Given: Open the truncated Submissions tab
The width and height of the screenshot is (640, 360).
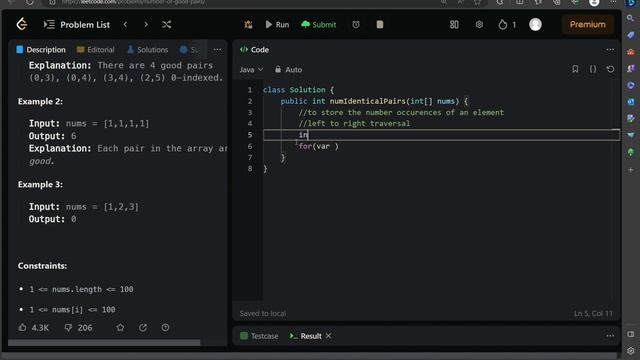Looking at the screenshot, I should pyautogui.click(x=189, y=49).
